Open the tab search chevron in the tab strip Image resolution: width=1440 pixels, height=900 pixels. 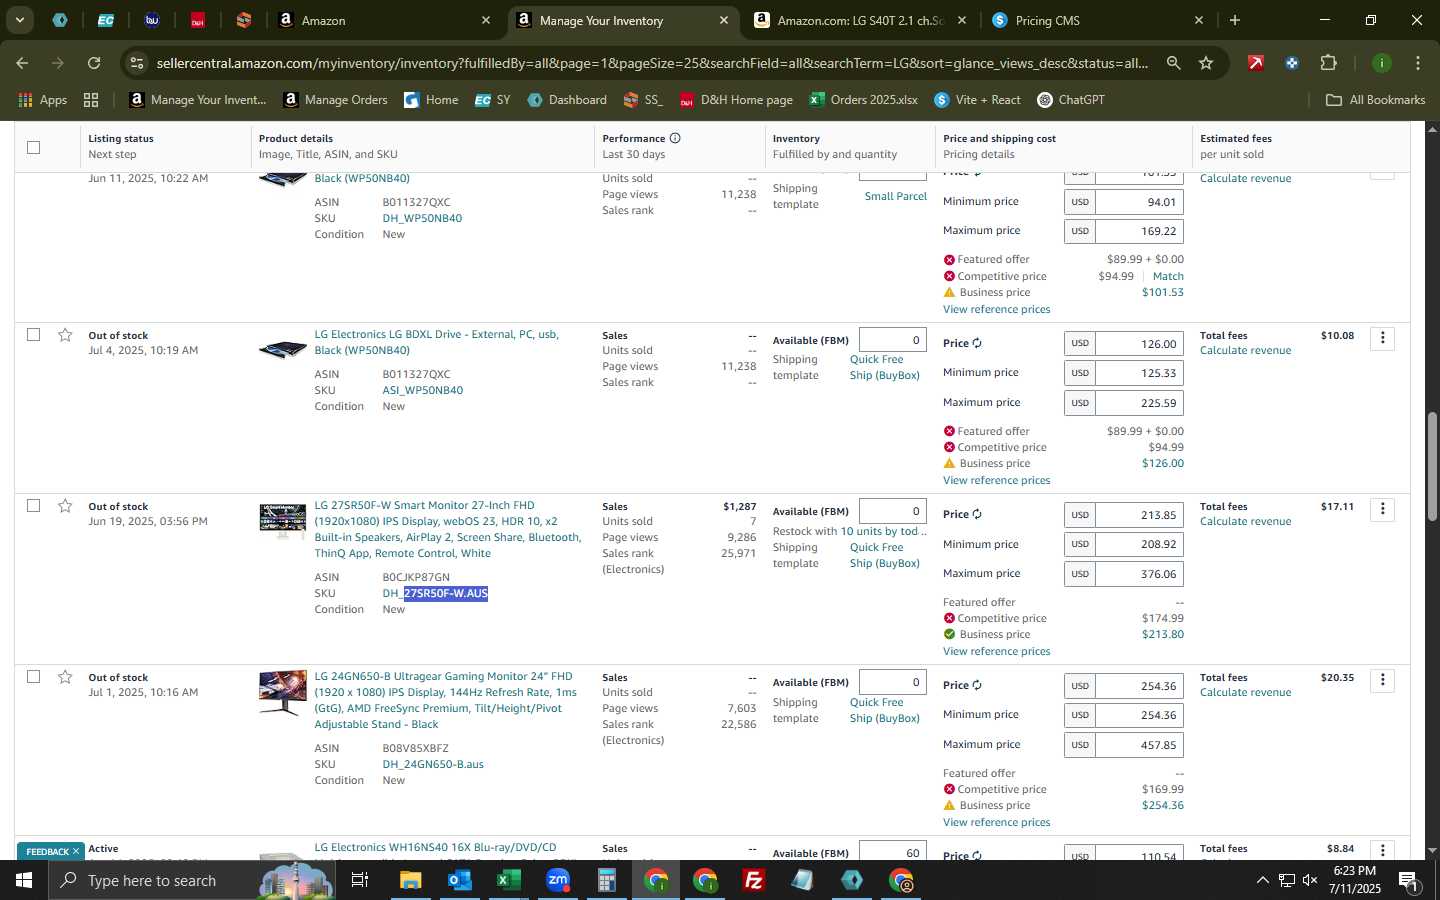[19, 20]
